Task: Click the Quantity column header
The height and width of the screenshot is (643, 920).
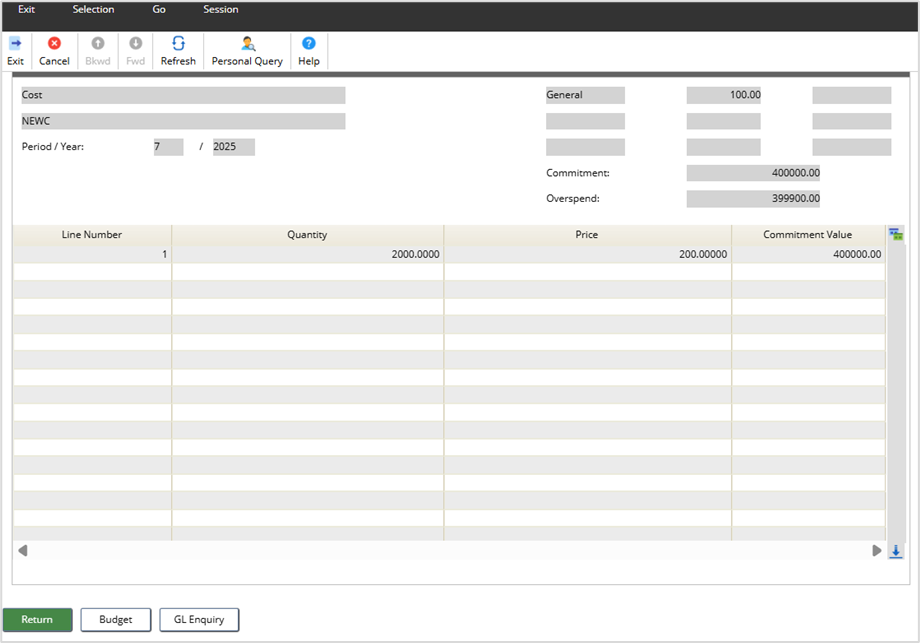Action: [x=307, y=235]
